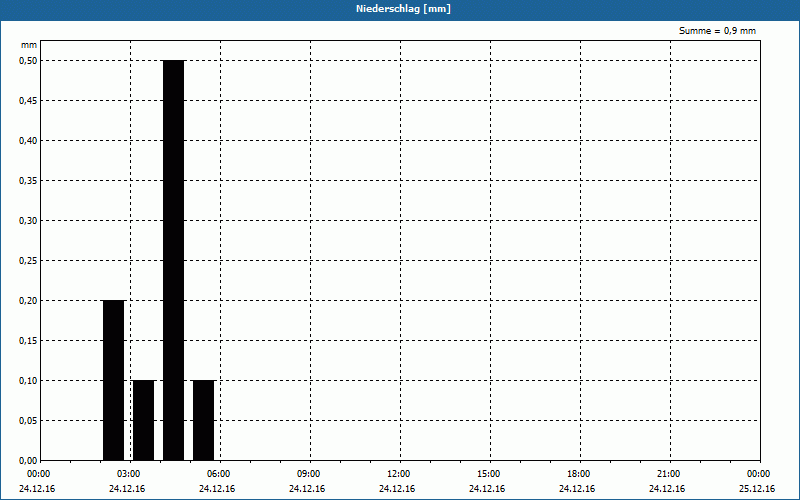Click the 00:00 label above 25.12.16

(758, 474)
